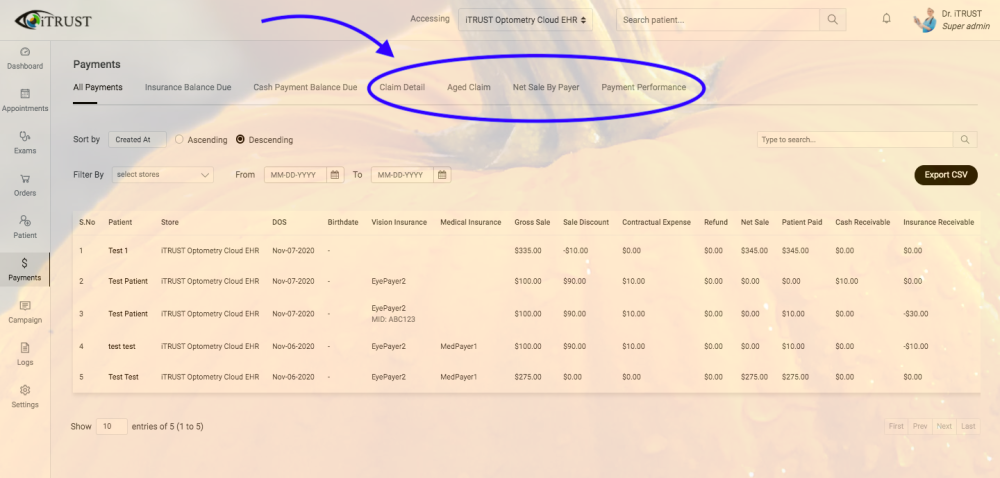Click the MID: ABC123 text

pyautogui.click(x=393, y=319)
